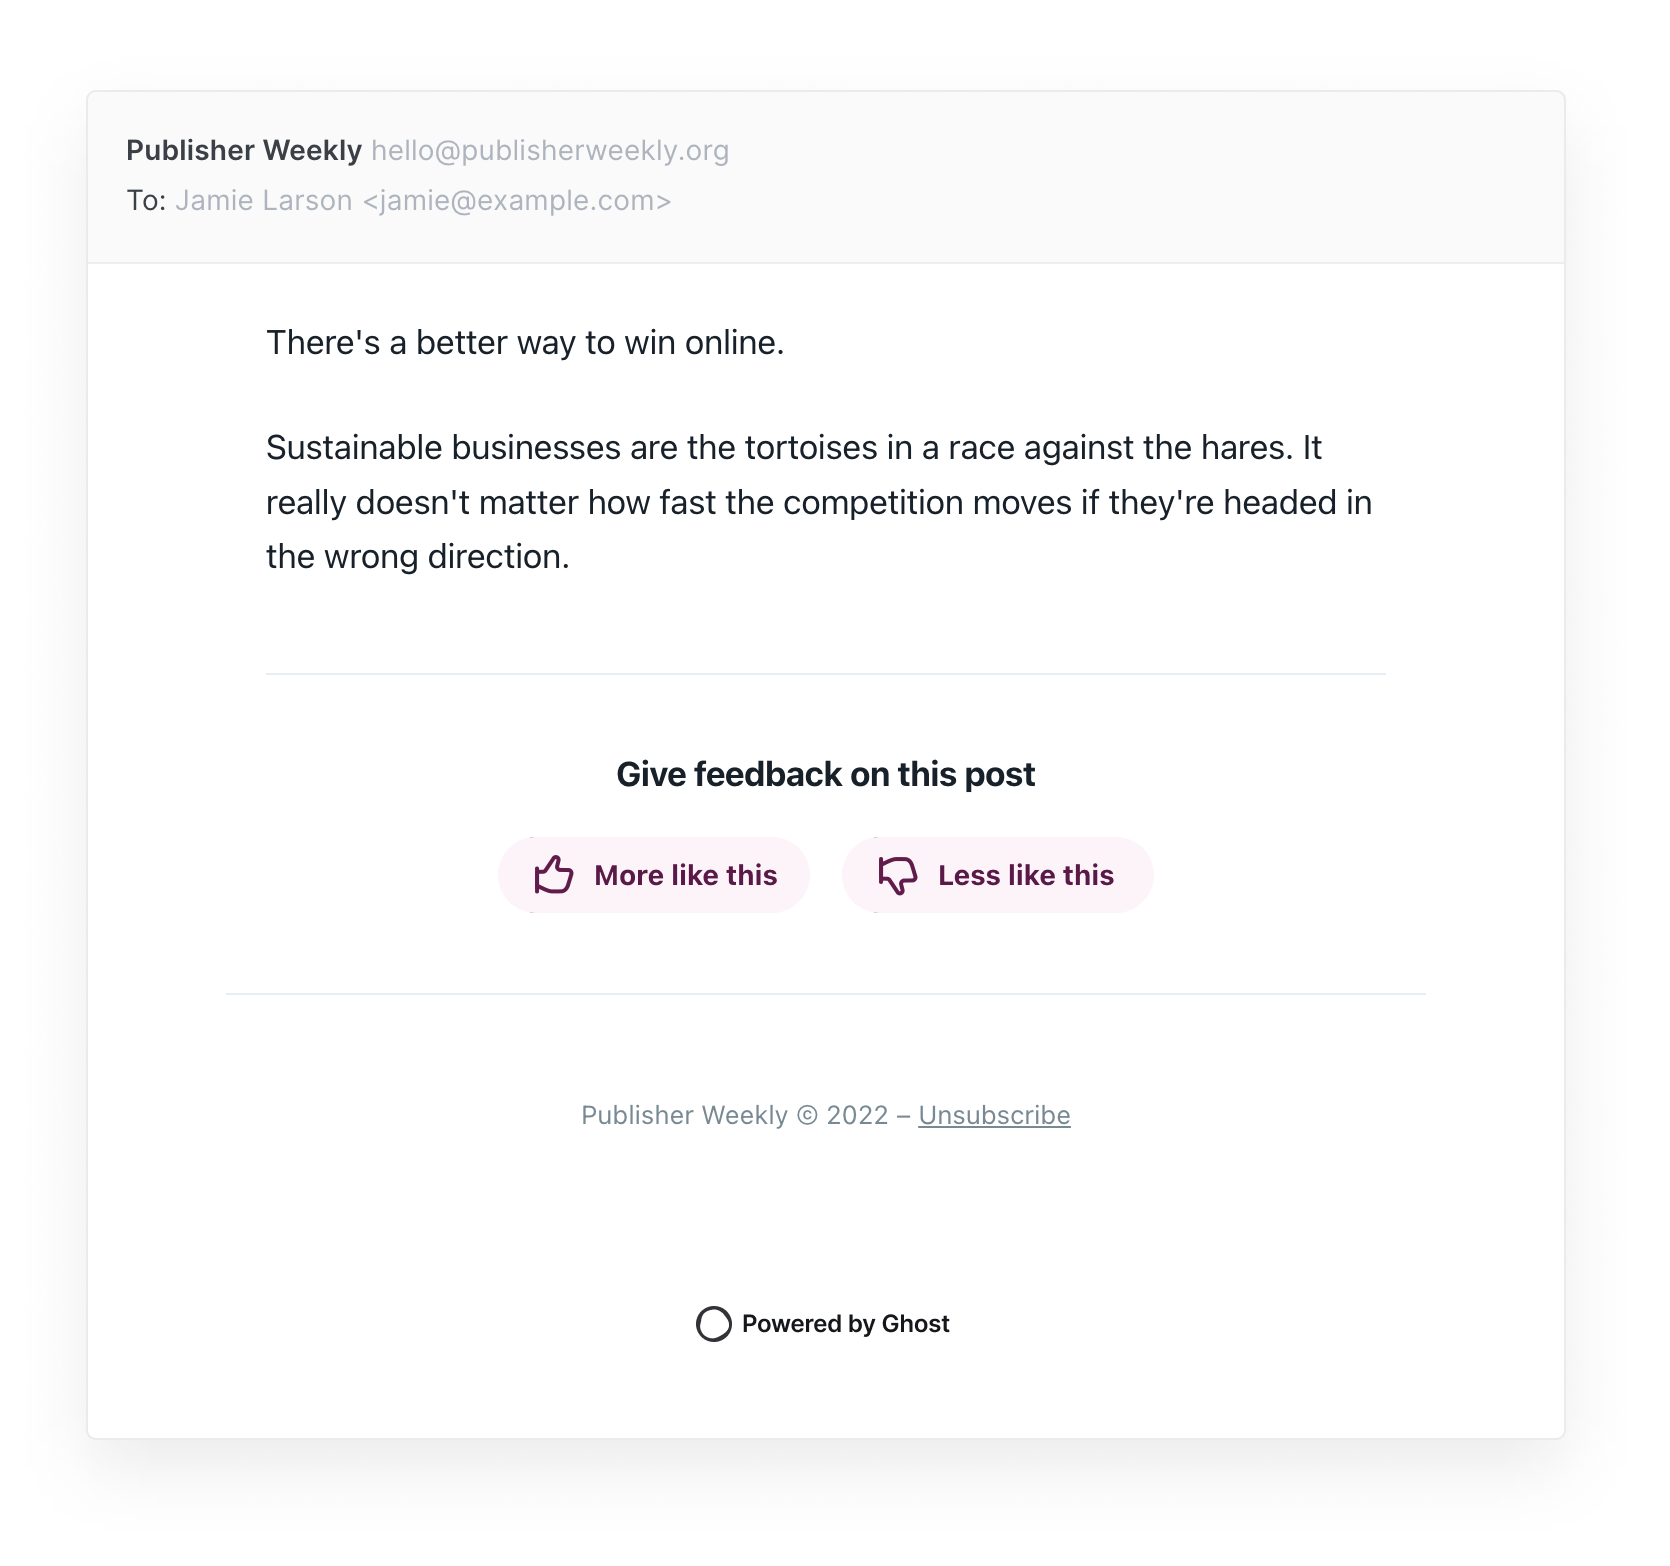Open the Unsubscribe link
The width and height of the screenshot is (1670, 1566).
click(994, 1115)
